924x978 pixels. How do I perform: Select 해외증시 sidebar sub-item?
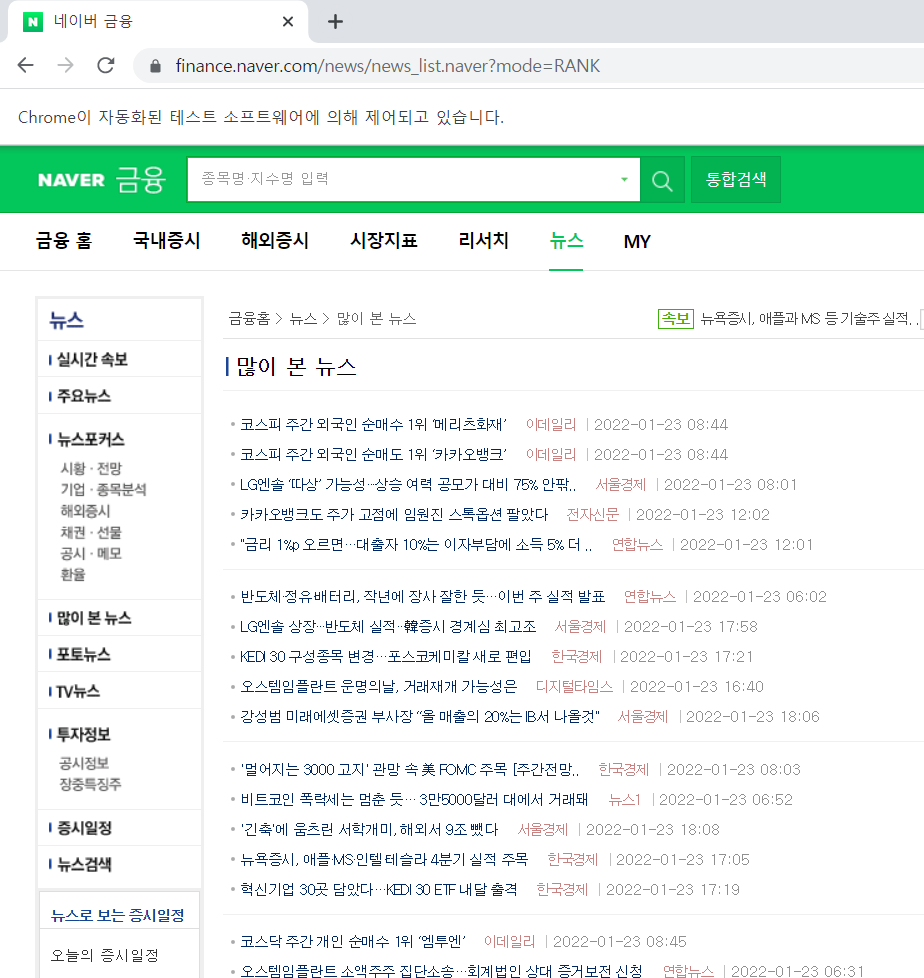click(x=85, y=511)
